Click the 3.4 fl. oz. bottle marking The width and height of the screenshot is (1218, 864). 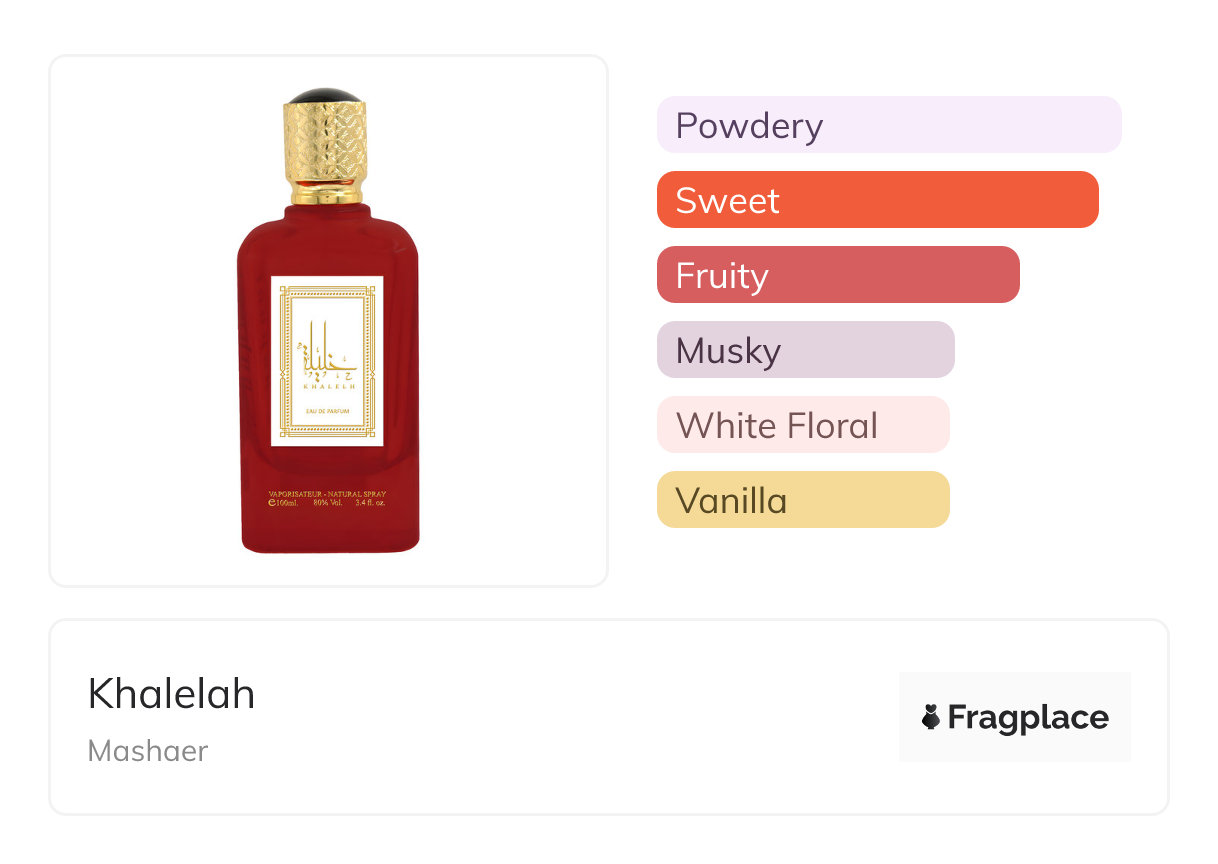coord(369,503)
